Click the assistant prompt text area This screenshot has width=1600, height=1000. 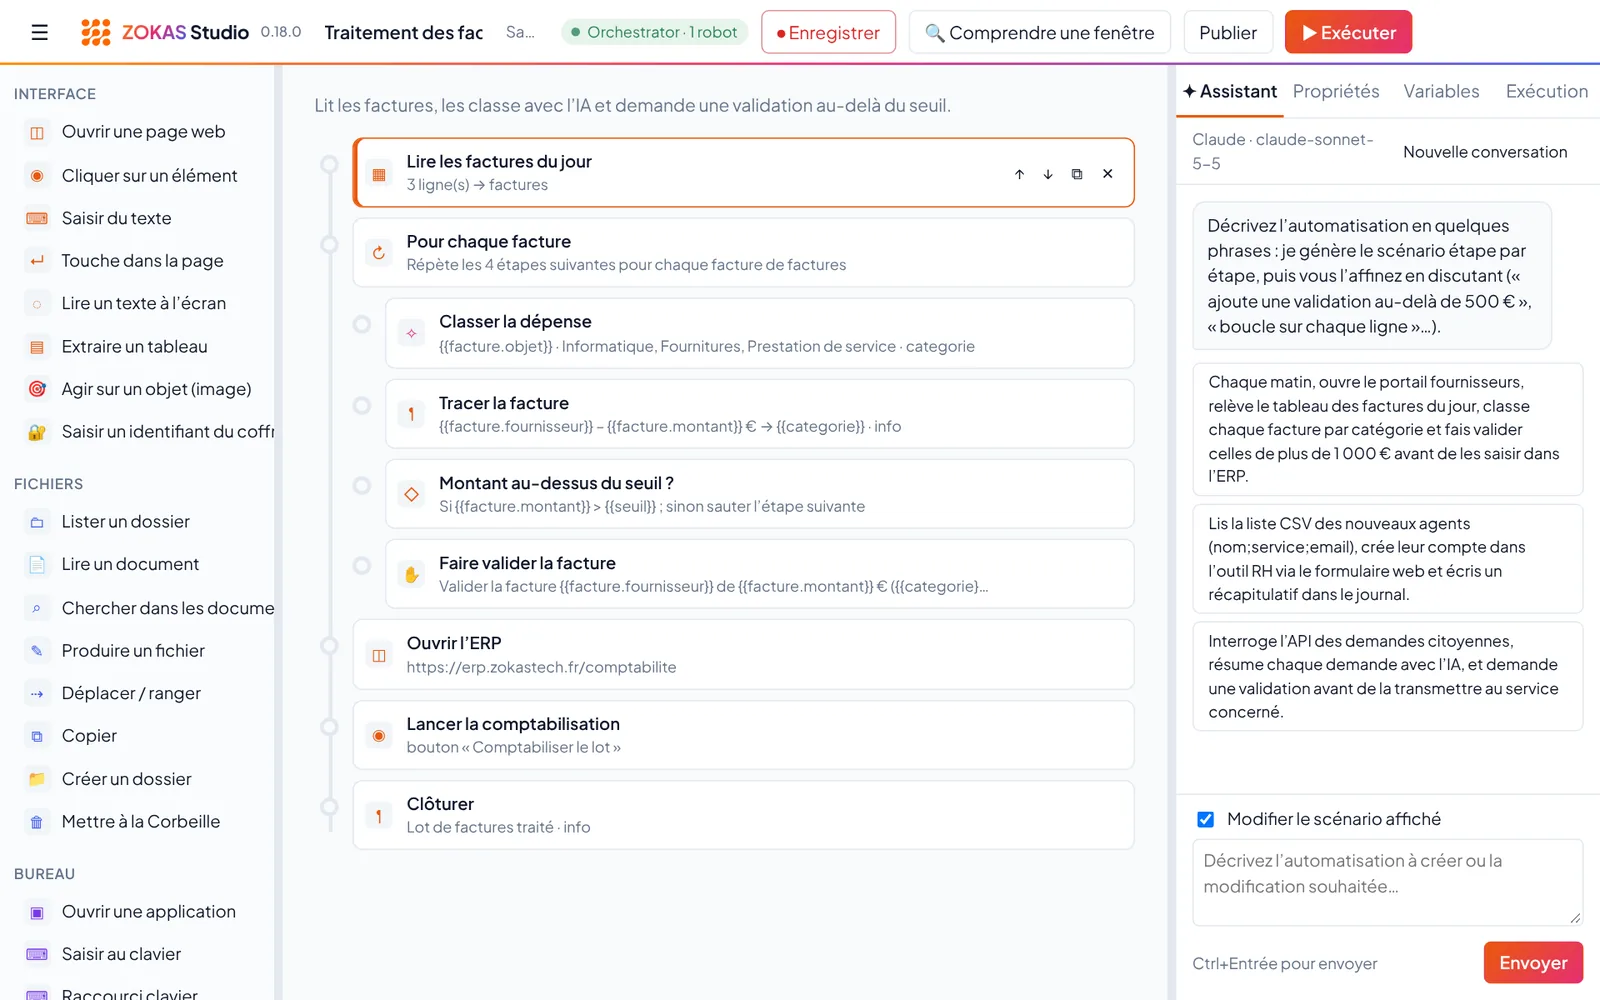click(1387, 882)
